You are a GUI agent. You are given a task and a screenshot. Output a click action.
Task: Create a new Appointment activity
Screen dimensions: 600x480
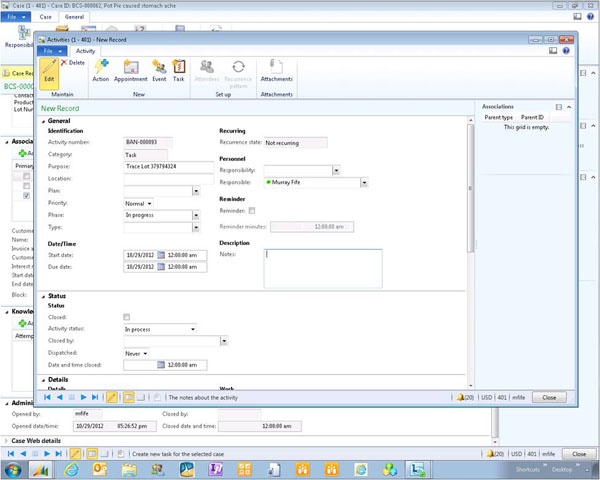[x=130, y=70]
